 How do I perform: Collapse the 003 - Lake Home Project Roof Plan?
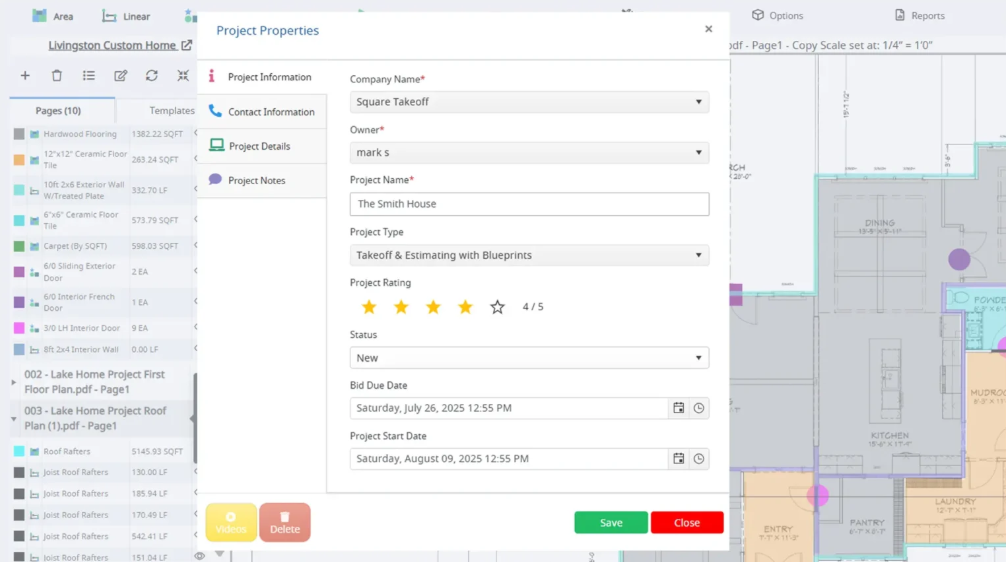[x=13, y=419]
